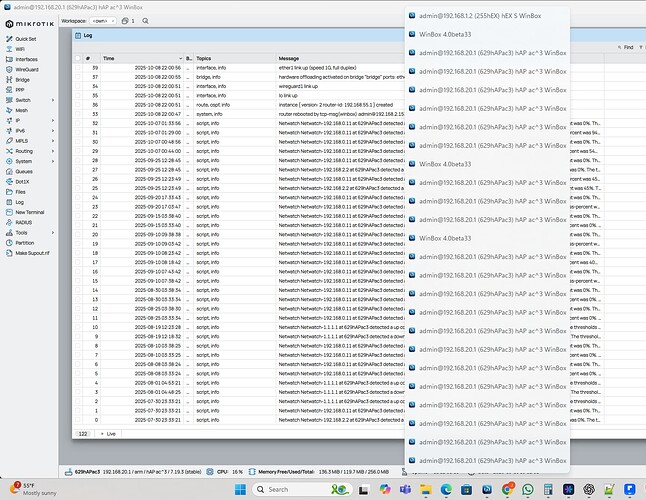Open the Workspace dropdown

coord(103,21)
